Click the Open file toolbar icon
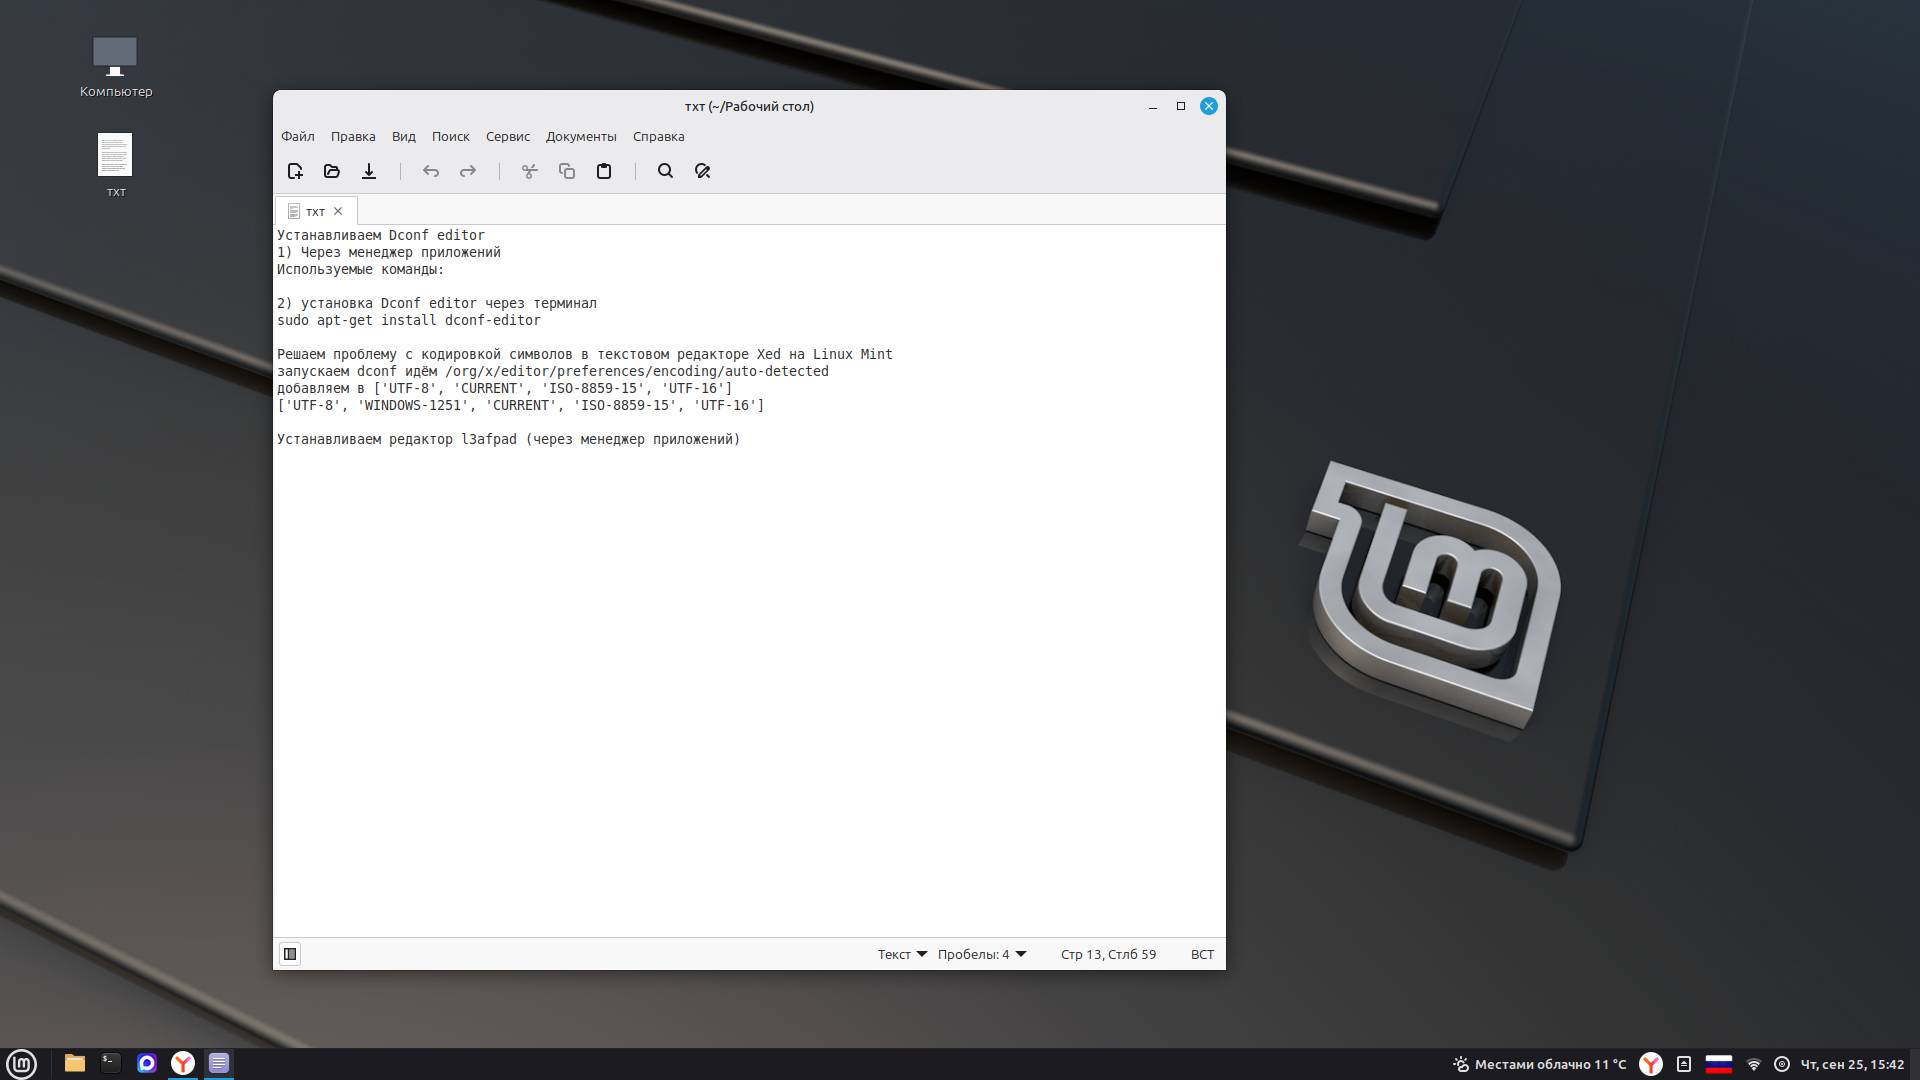The width and height of the screenshot is (1920, 1080). (332, 171)
